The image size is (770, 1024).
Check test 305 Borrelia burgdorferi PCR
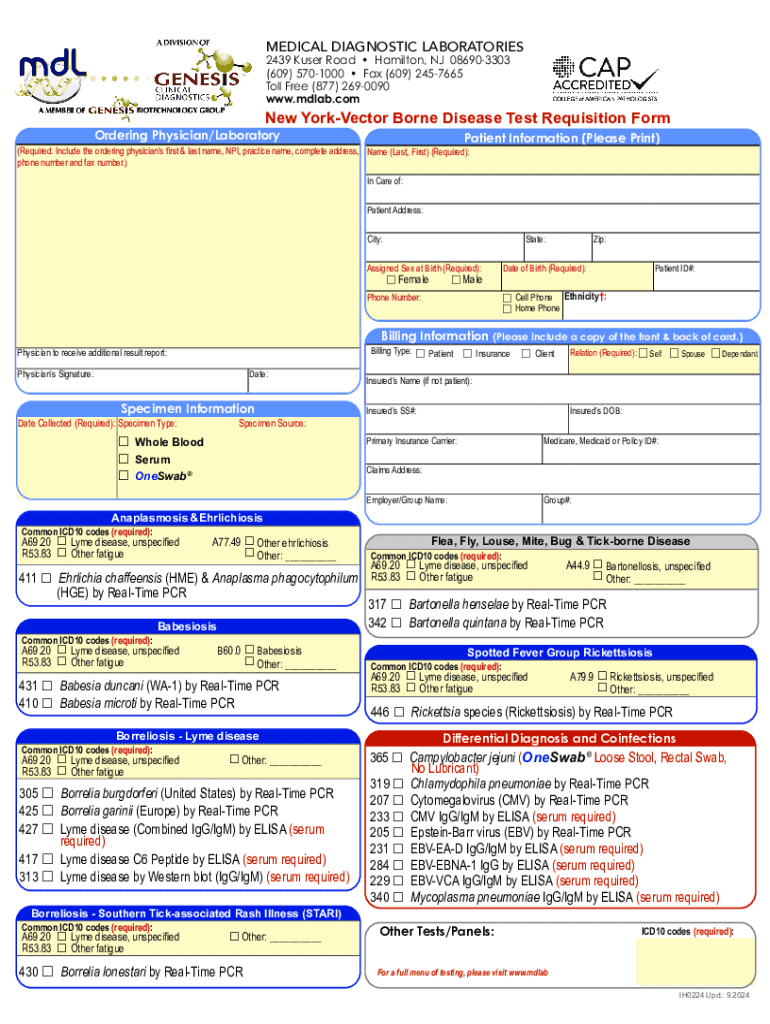pyautogui.click(x=45, y=794)
